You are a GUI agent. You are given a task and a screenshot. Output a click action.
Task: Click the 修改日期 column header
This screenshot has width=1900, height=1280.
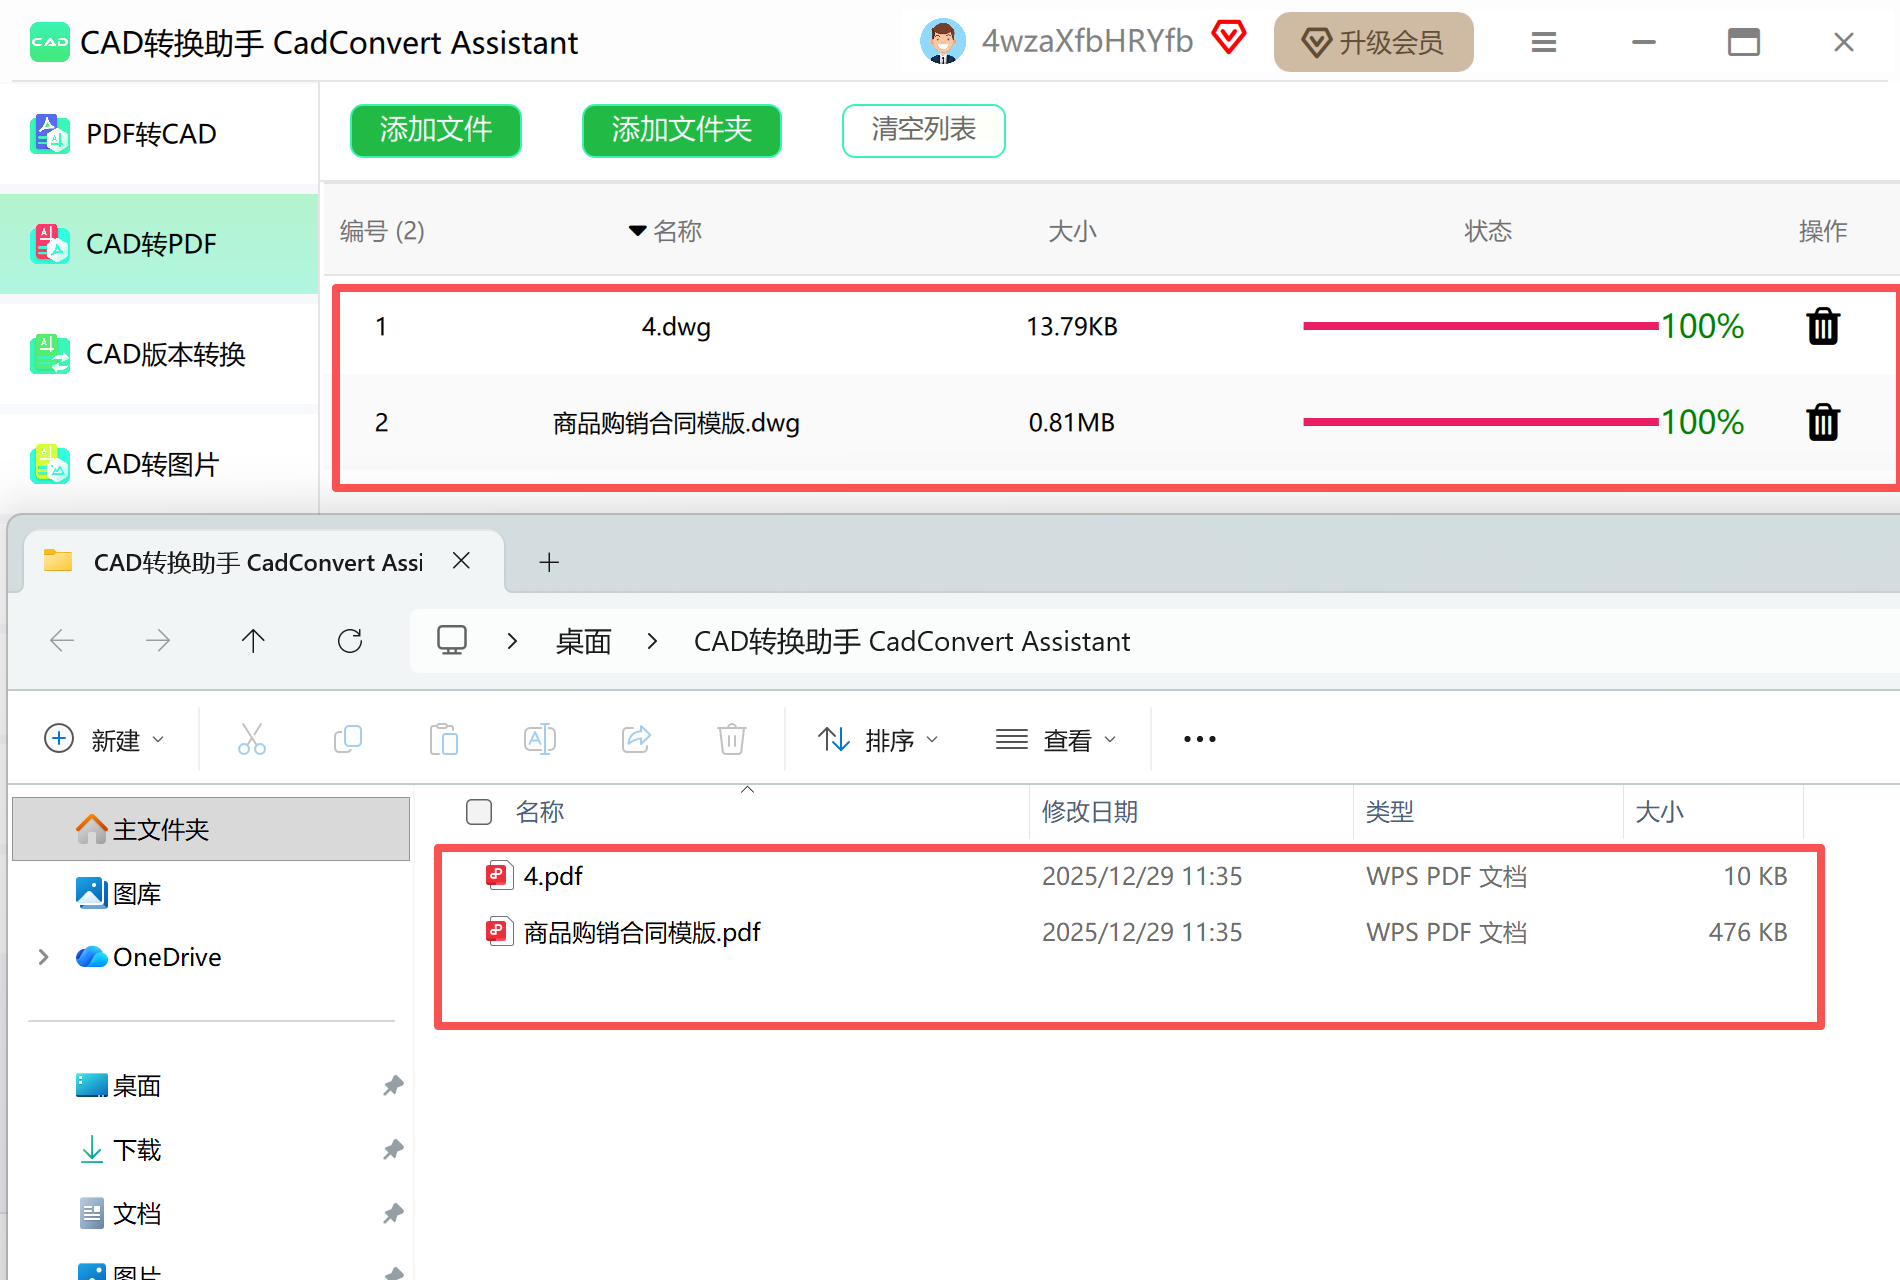point(1090,812)
